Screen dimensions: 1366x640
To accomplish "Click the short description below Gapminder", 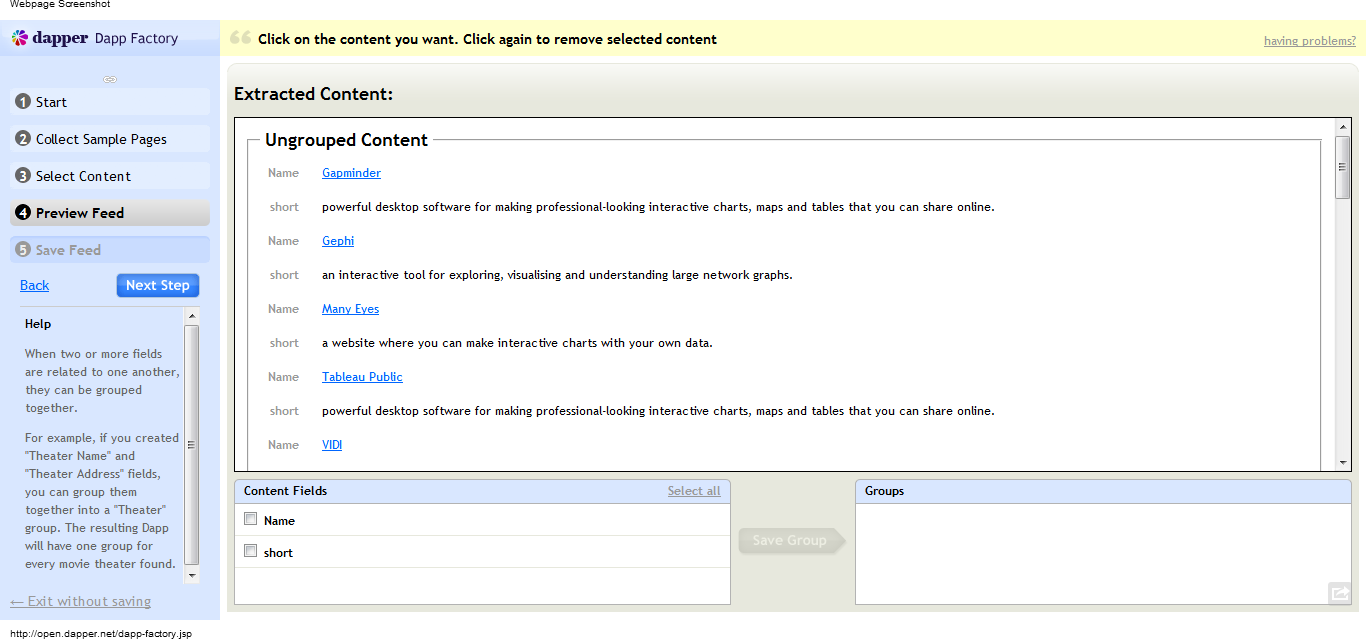I will (658, 207).
